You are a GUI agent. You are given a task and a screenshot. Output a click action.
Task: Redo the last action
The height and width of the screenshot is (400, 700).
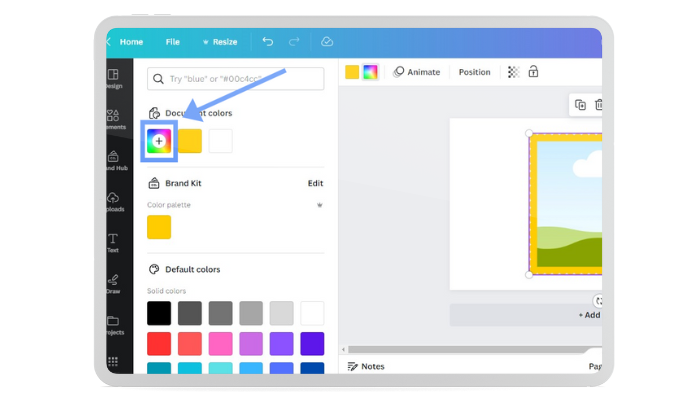[294, 42]
